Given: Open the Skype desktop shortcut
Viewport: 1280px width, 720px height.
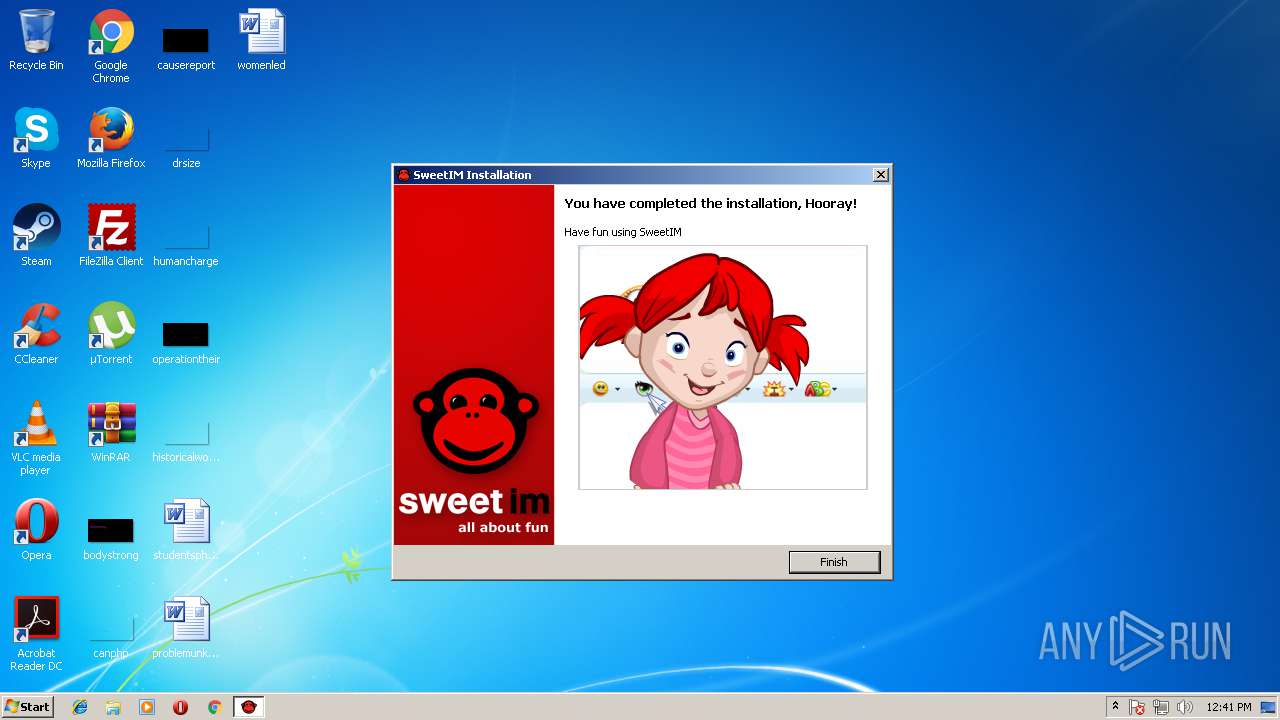Looking at the screenshot, I should (x=36, y=138).
